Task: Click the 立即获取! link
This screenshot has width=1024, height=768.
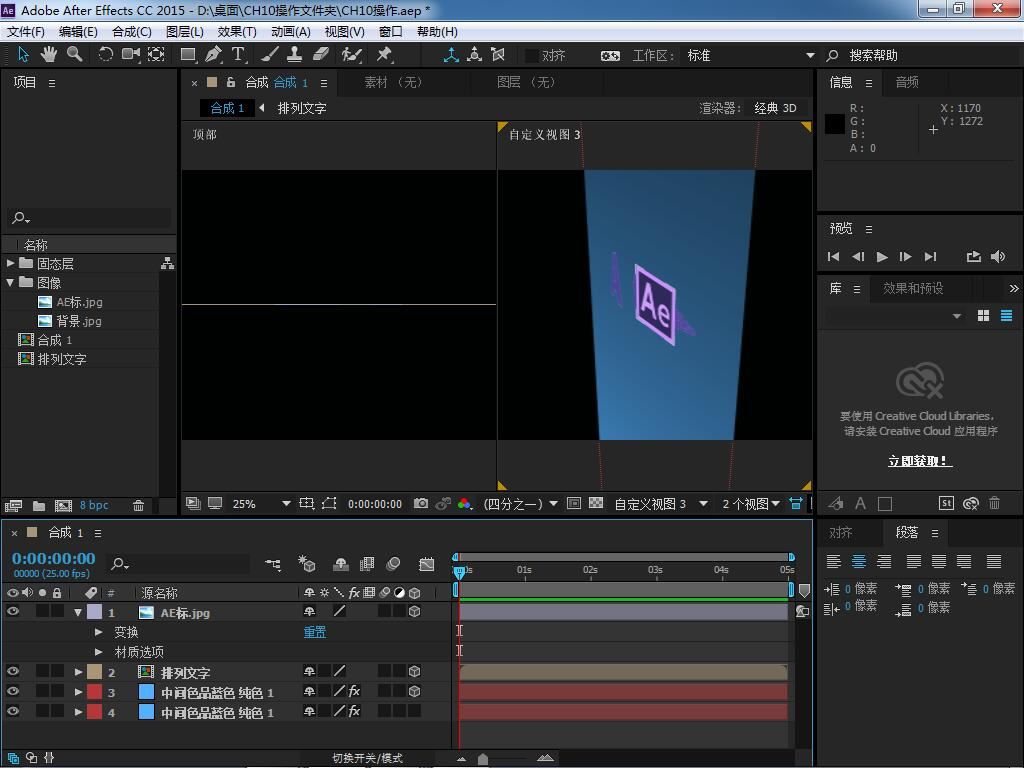Action: (920, 461)
